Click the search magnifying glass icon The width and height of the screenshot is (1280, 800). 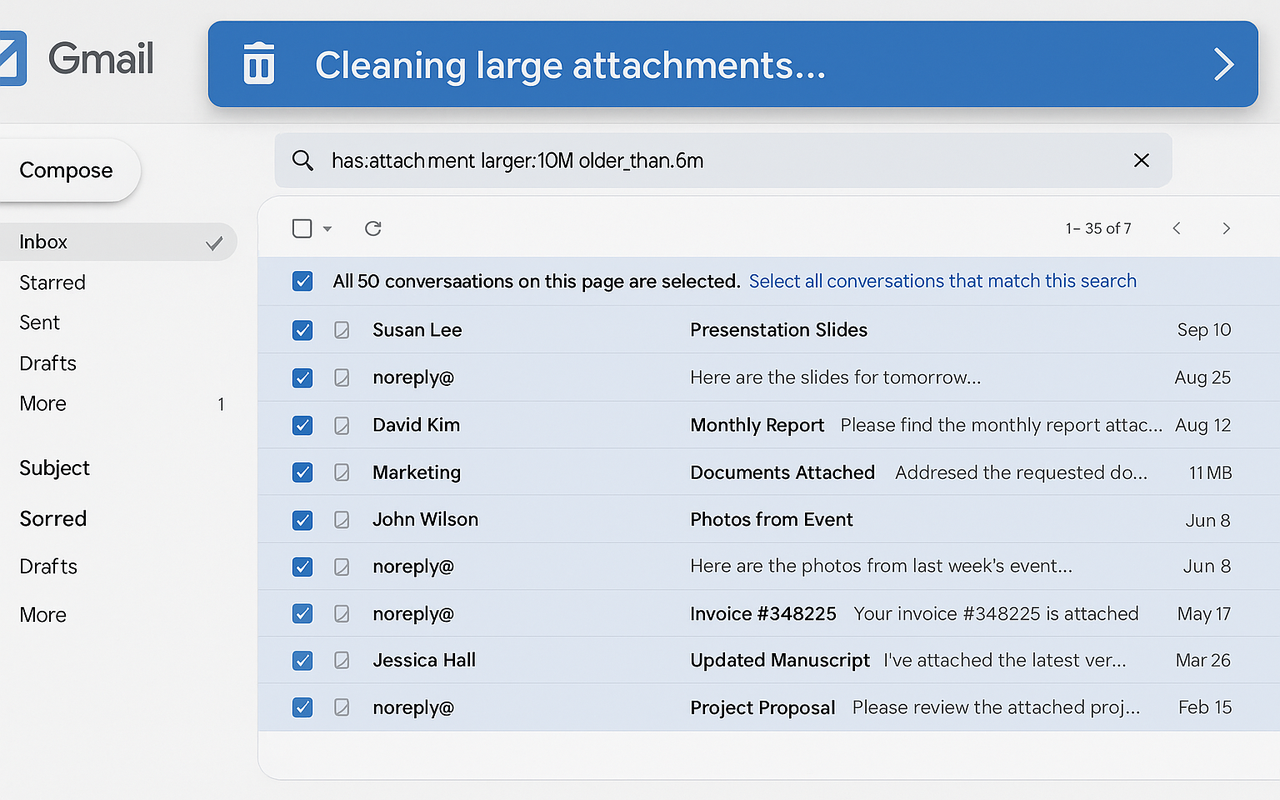coord(303,160)
